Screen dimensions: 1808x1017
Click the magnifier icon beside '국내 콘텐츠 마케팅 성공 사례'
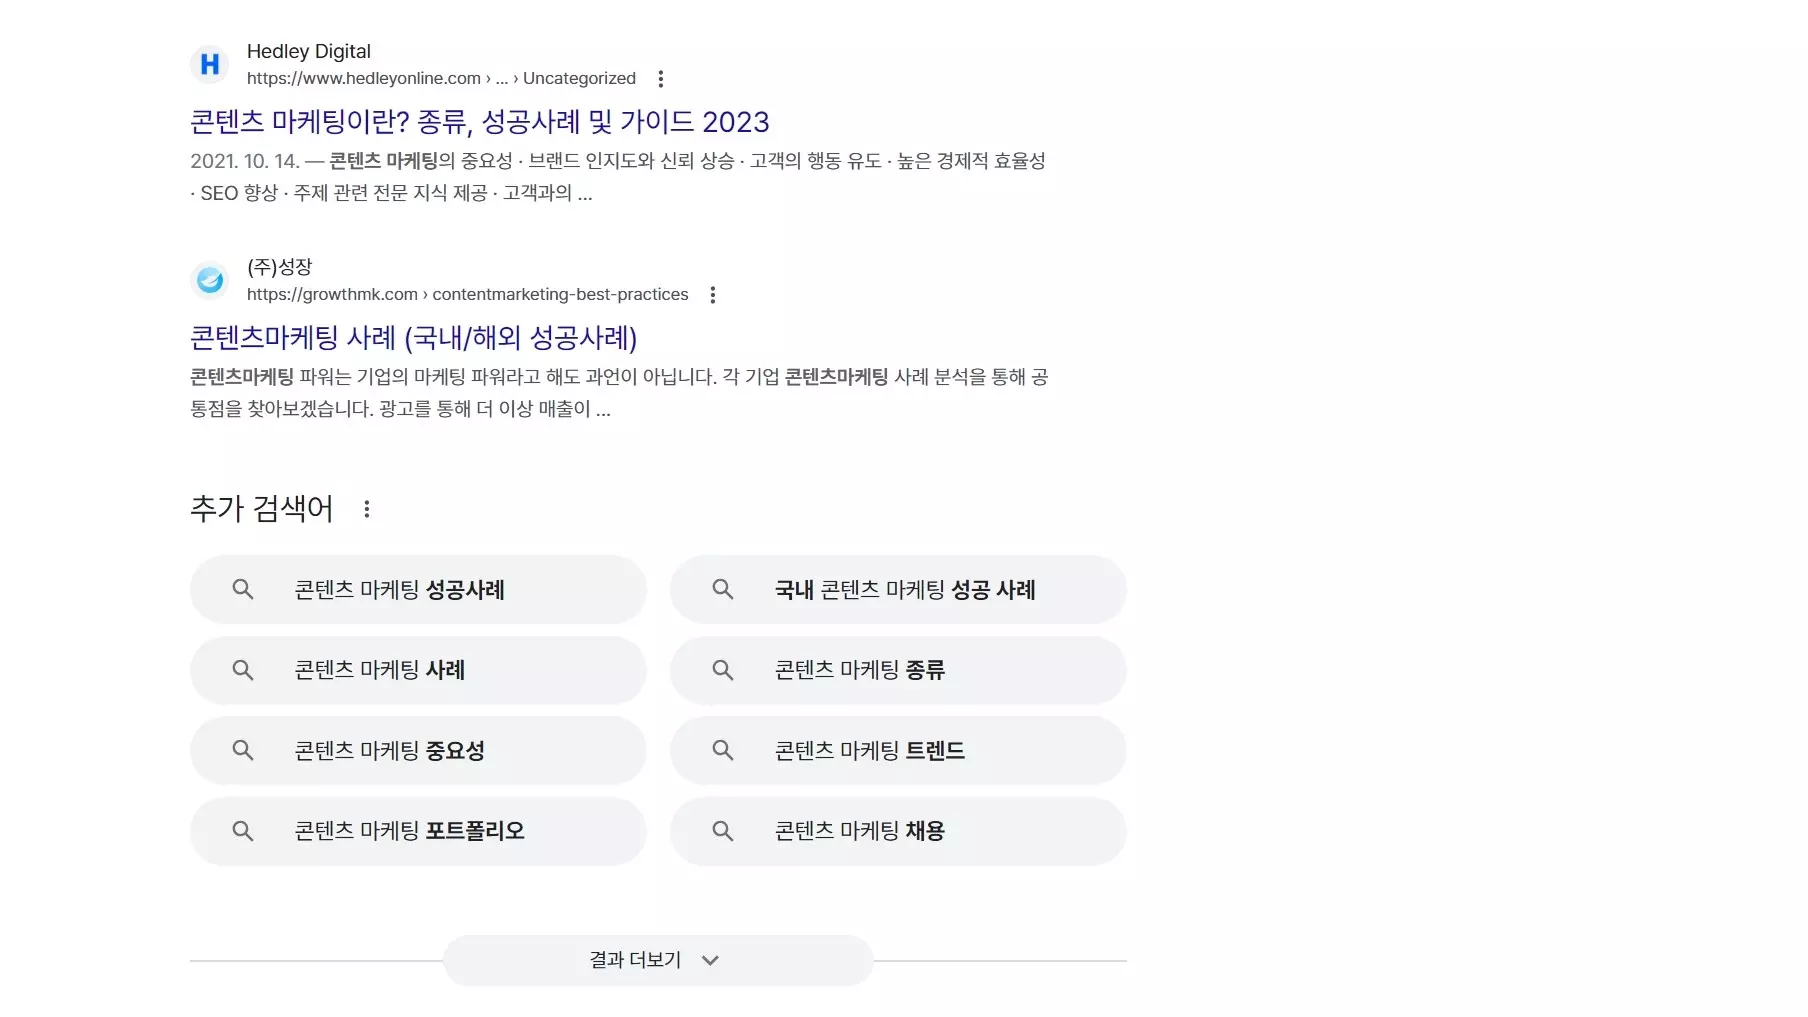click(x=722, y=590)
